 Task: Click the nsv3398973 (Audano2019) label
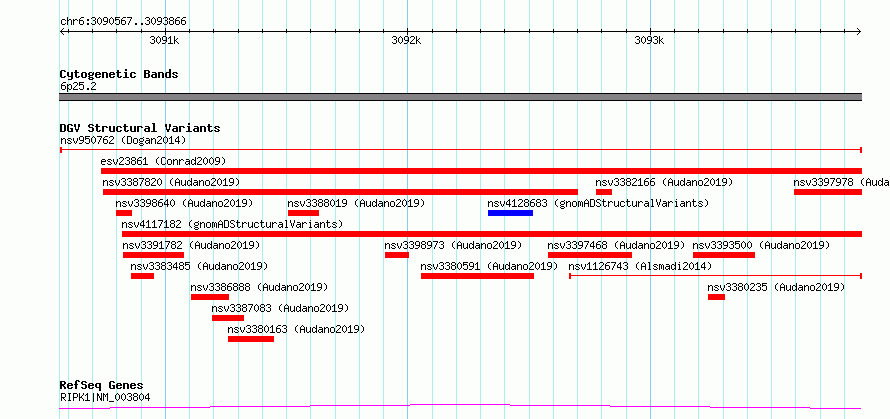tap(453, 245)
